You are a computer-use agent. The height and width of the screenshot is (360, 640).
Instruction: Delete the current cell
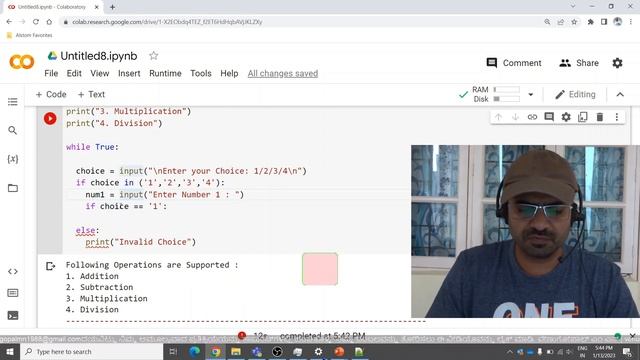tap(600, 117)
